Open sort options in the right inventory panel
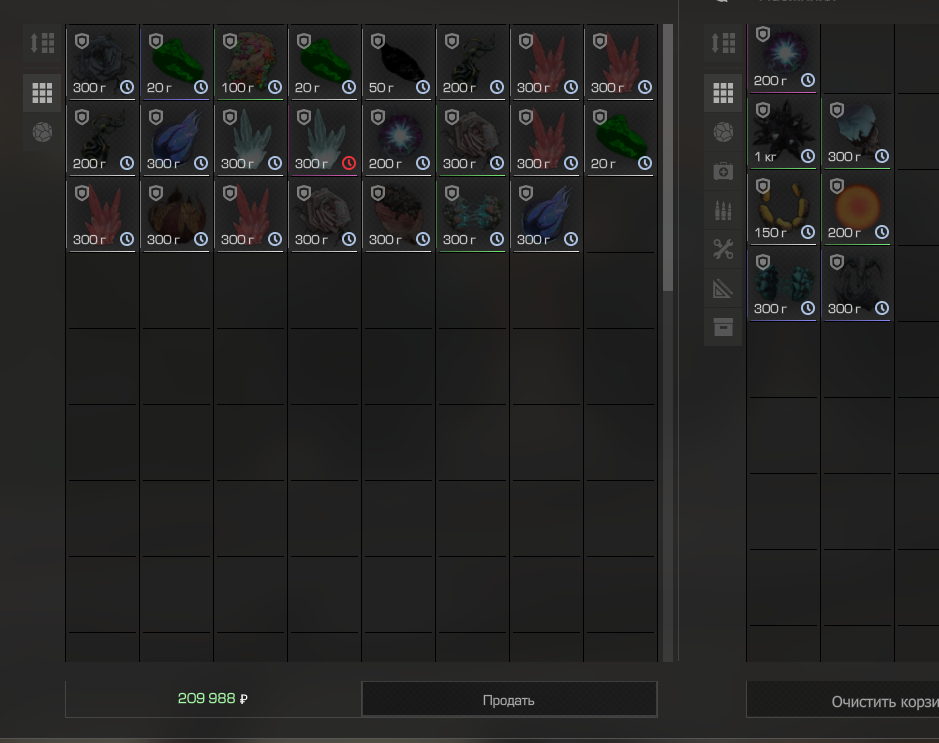 click(723, 43)
